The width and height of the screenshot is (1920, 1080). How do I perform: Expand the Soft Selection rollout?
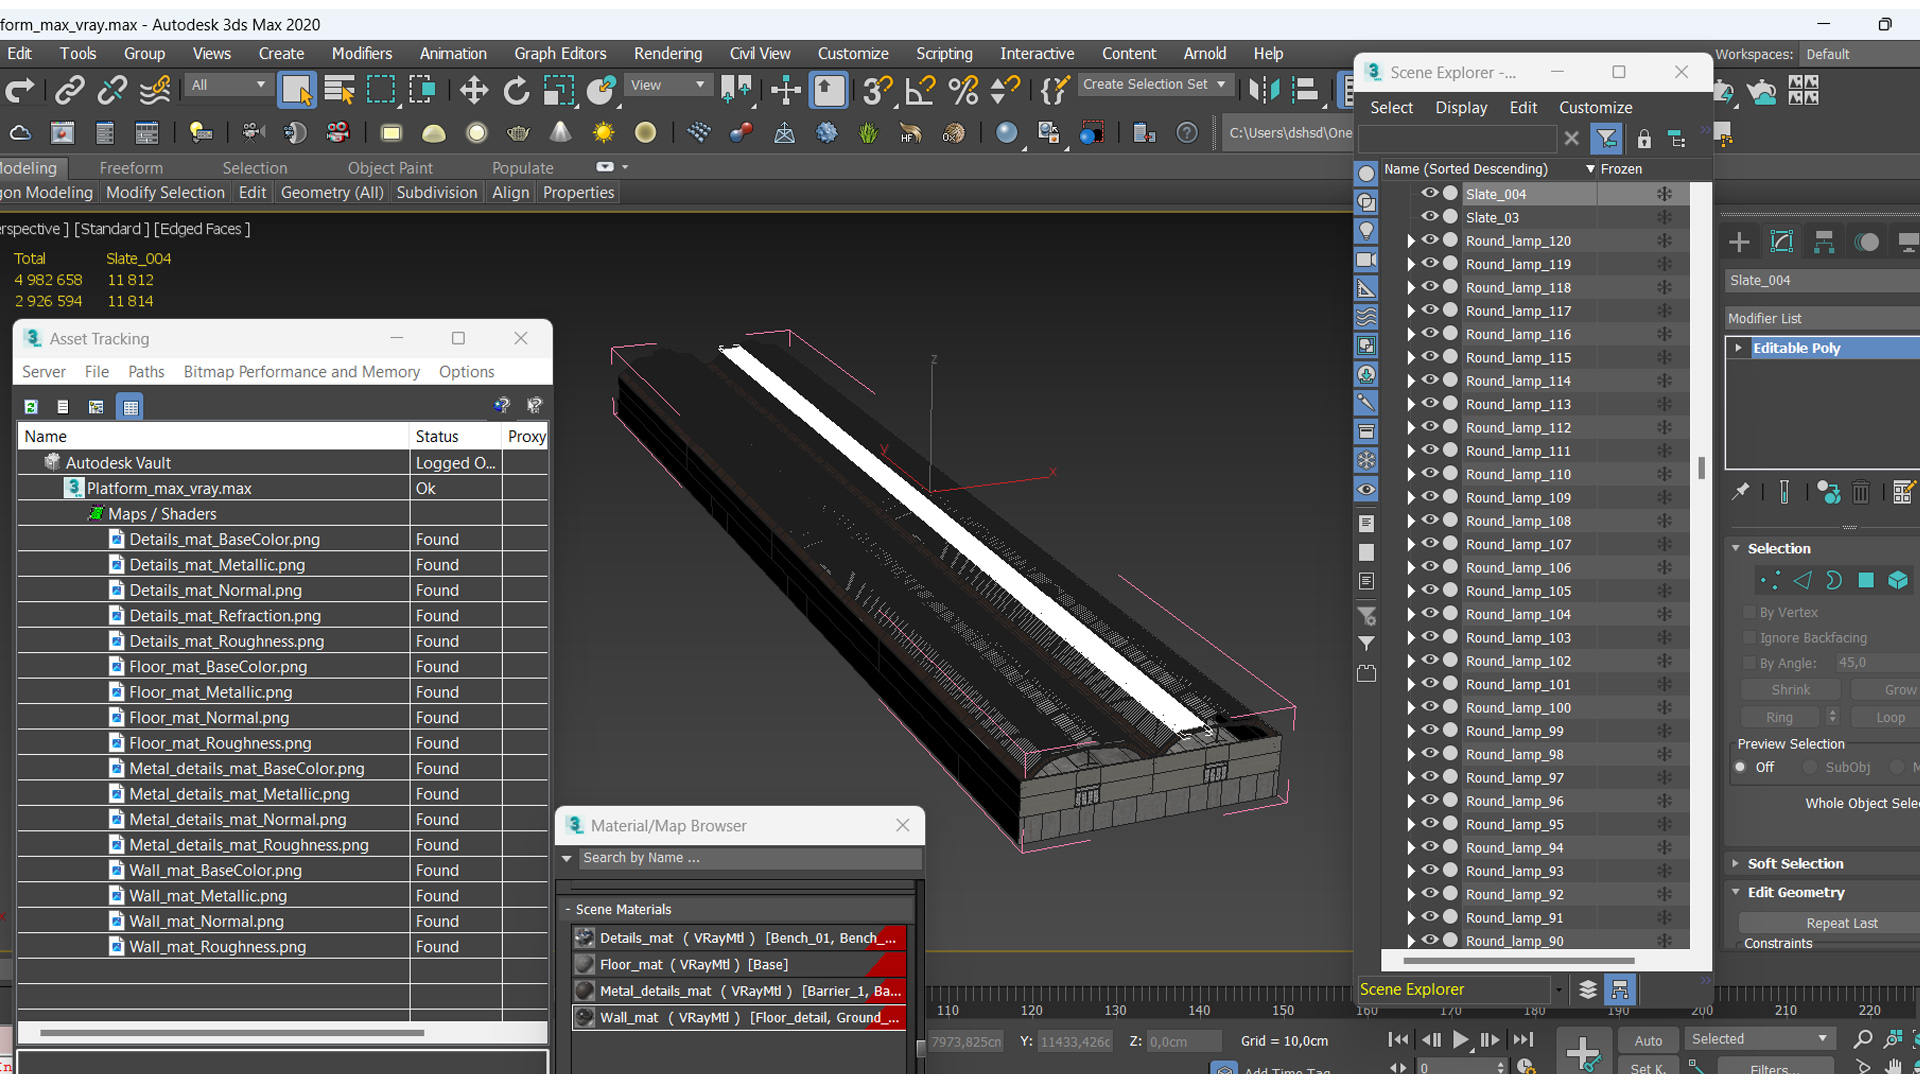[1795, 862]
